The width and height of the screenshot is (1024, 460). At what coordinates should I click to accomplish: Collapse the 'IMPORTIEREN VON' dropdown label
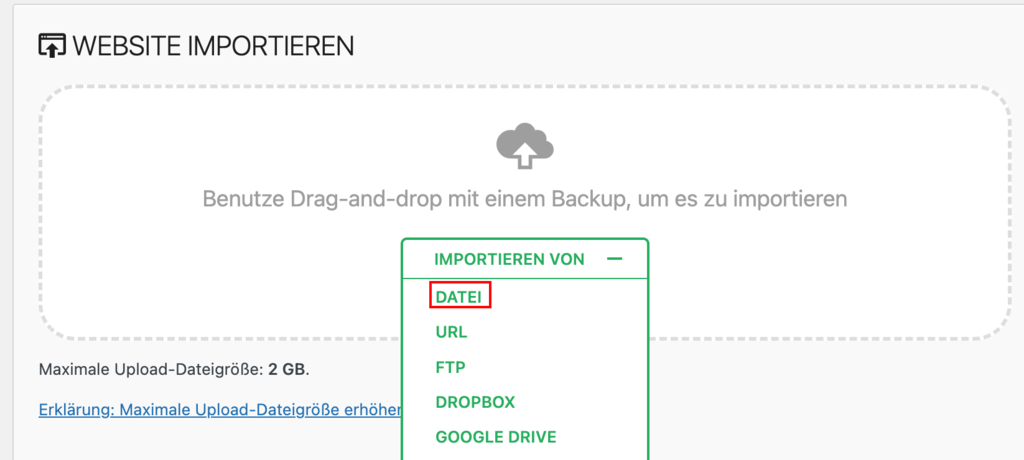point(509,259)
